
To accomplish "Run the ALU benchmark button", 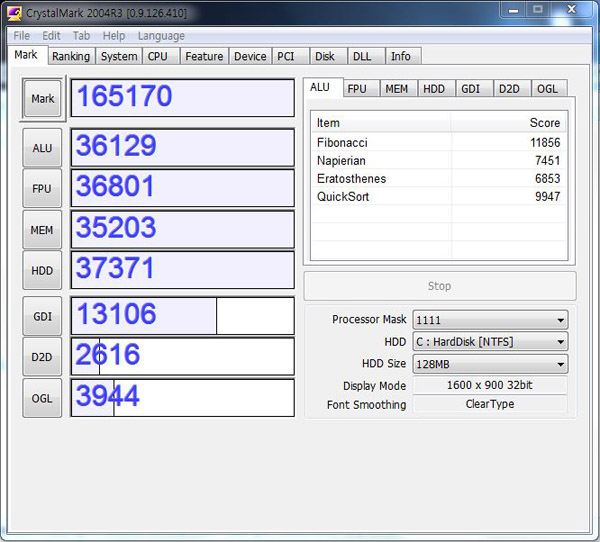I will [x=42, y=148].
